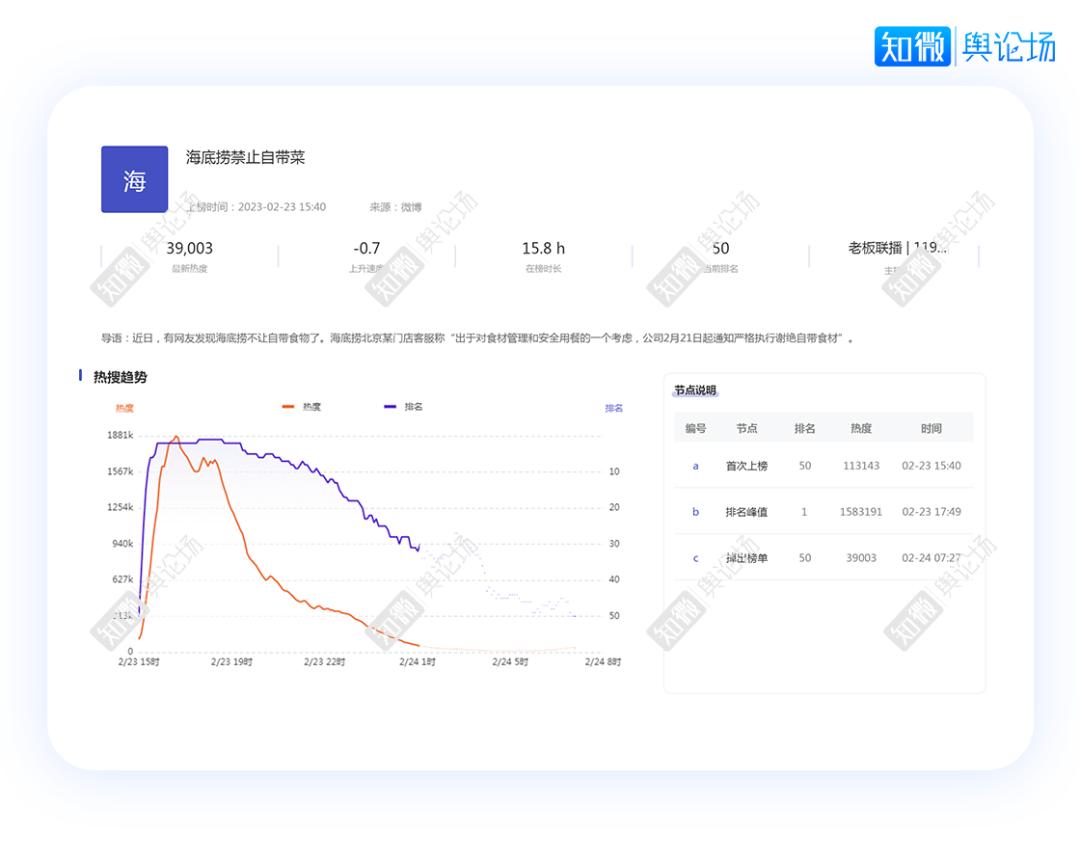Select node b in the 编号 column
Viewport: 1080px width, 859px height.
(696, 512)
